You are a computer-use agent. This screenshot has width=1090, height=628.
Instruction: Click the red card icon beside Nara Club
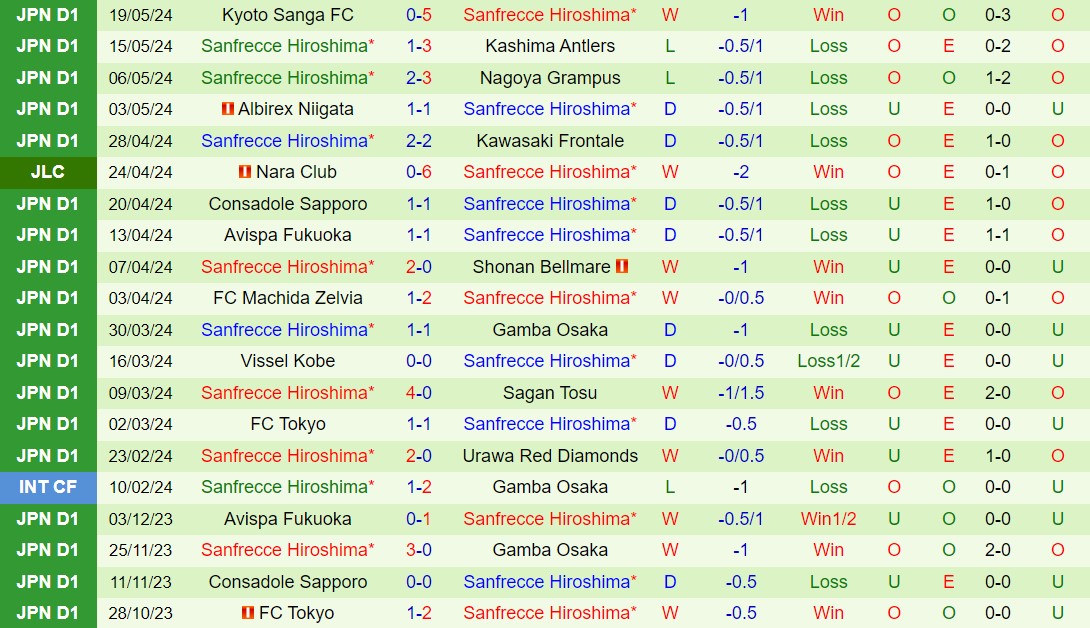(245, 172)
